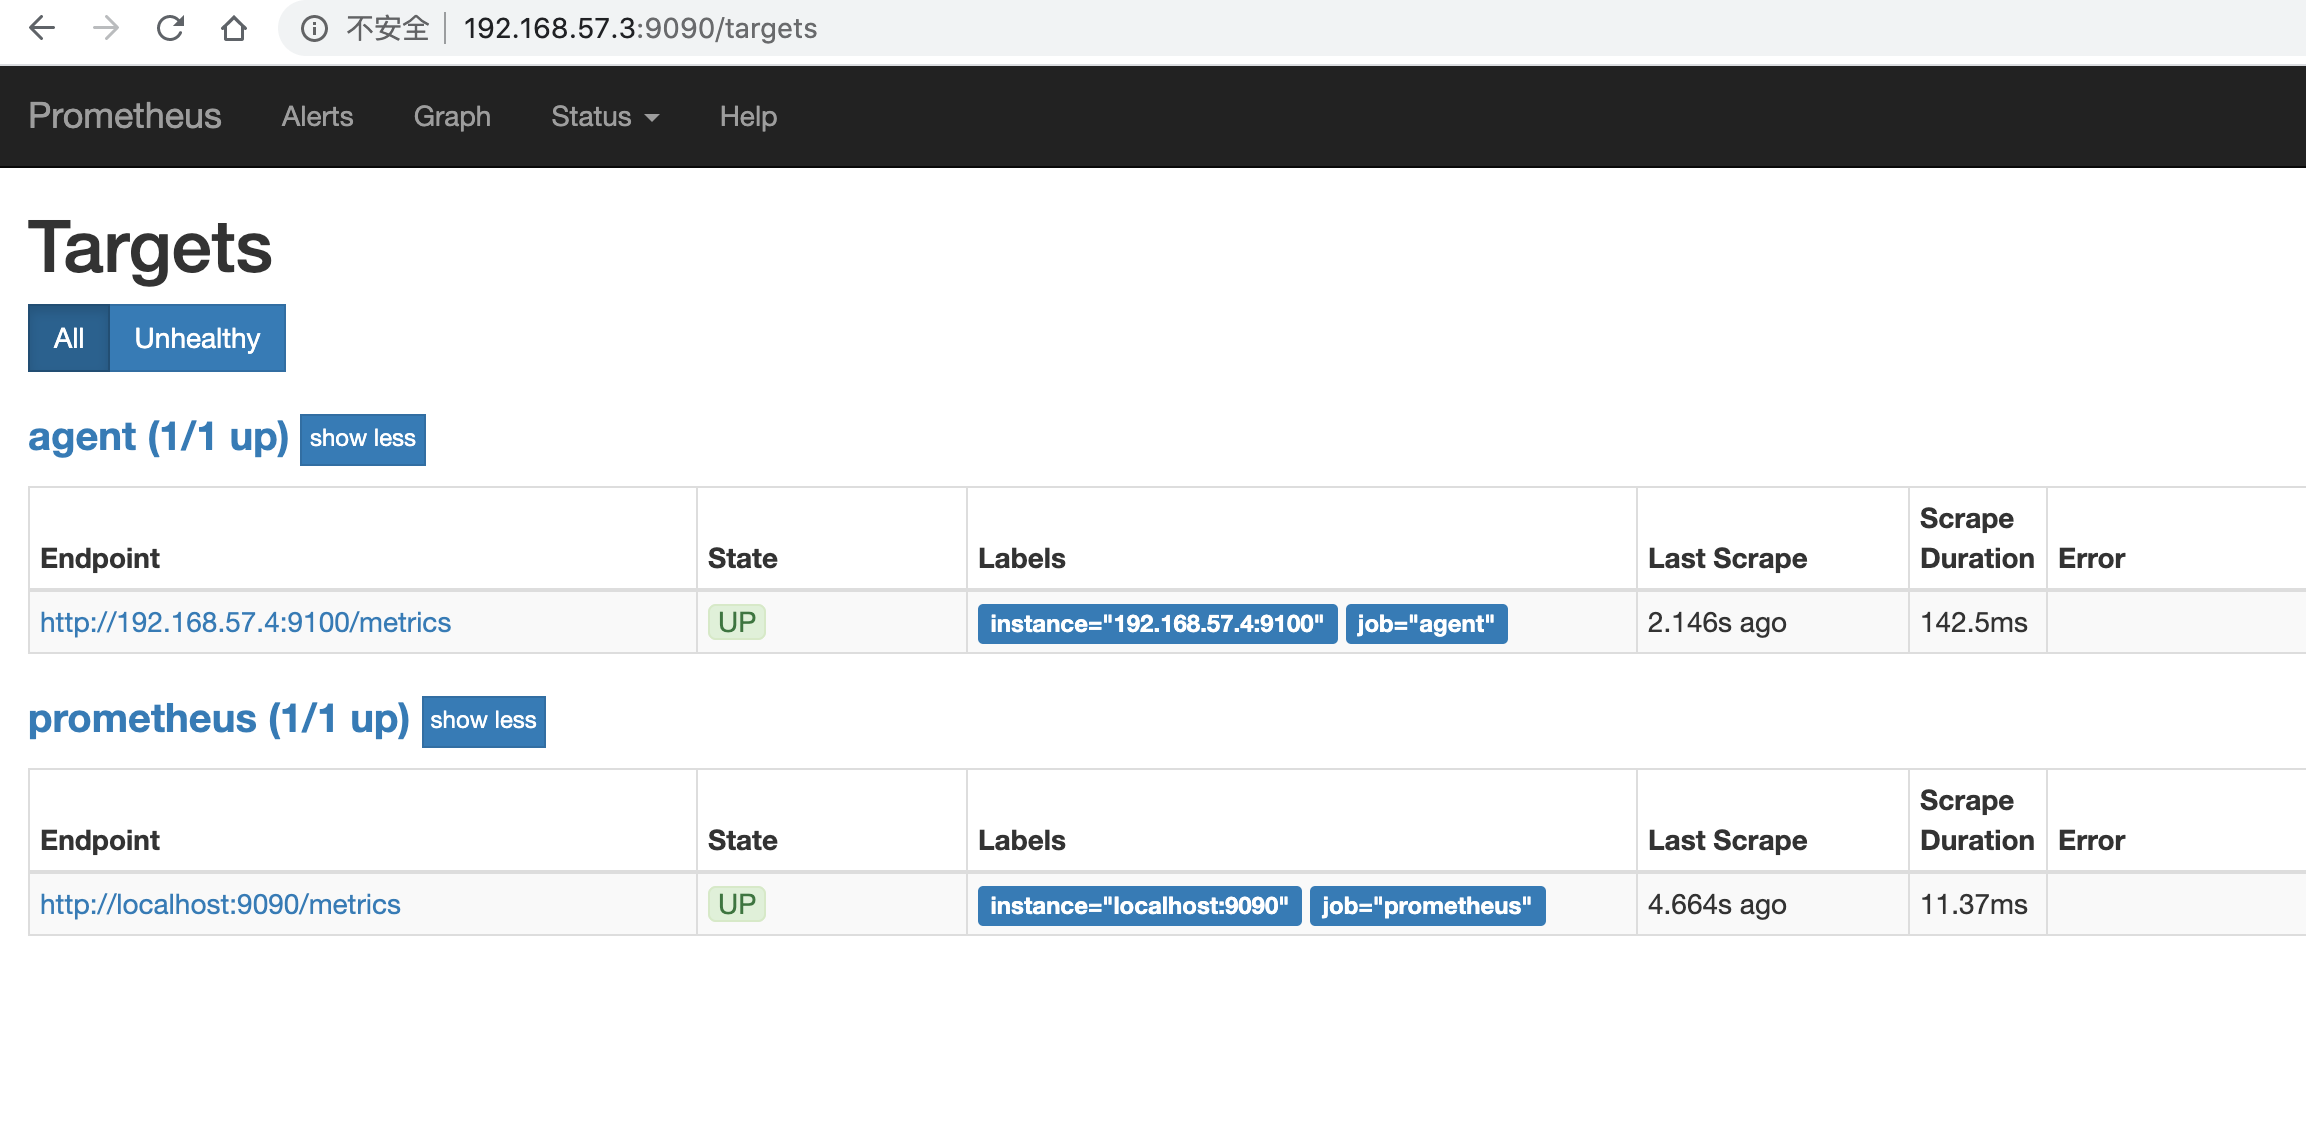Click the address bar URL
This screenshot has height=1132, width=2306.
[x=640, y=28]
